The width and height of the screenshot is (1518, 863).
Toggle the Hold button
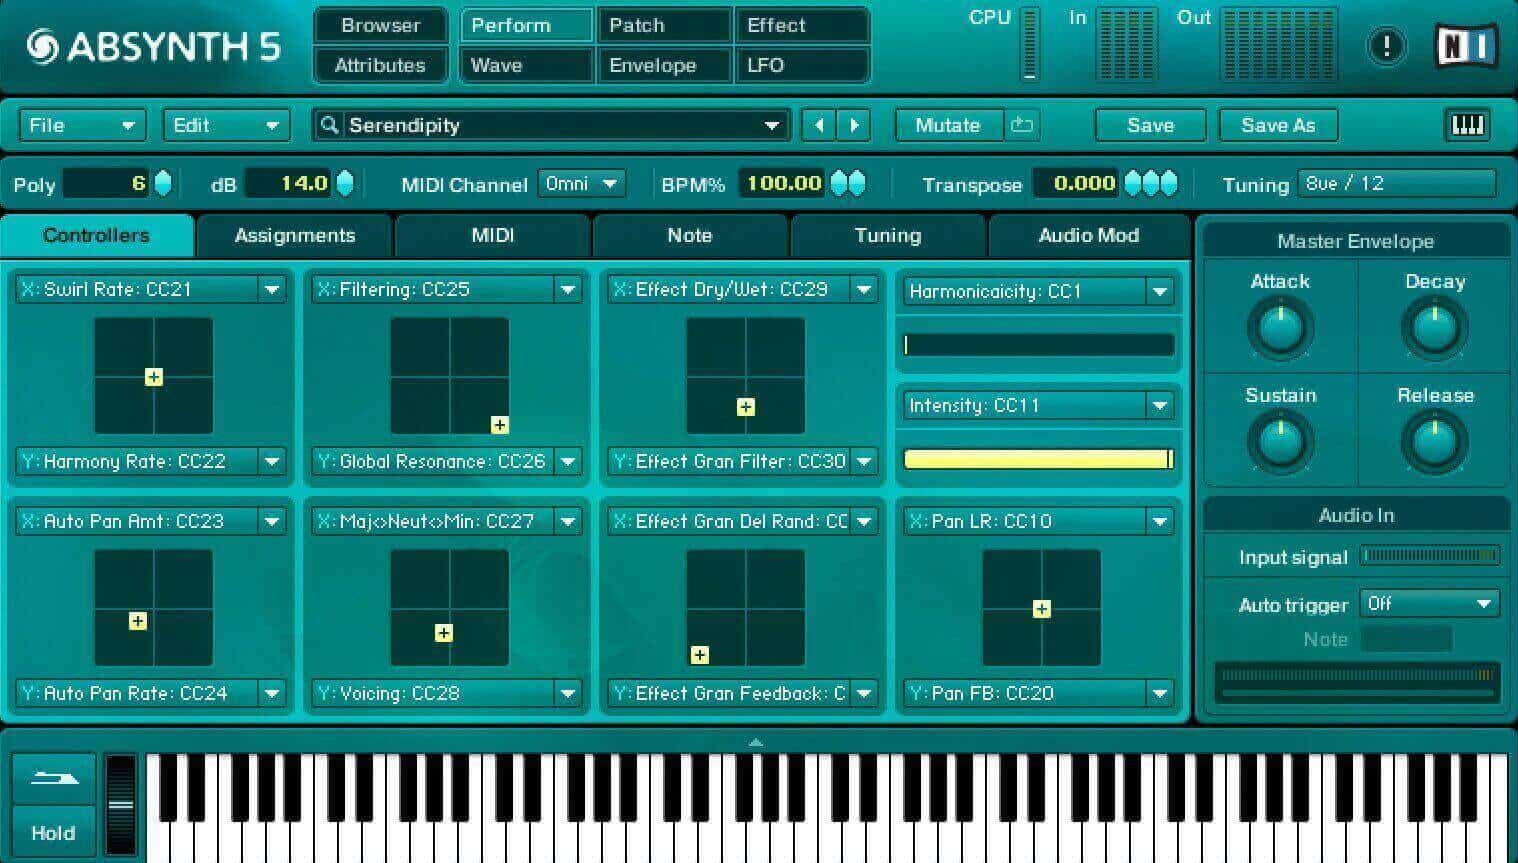54,832
